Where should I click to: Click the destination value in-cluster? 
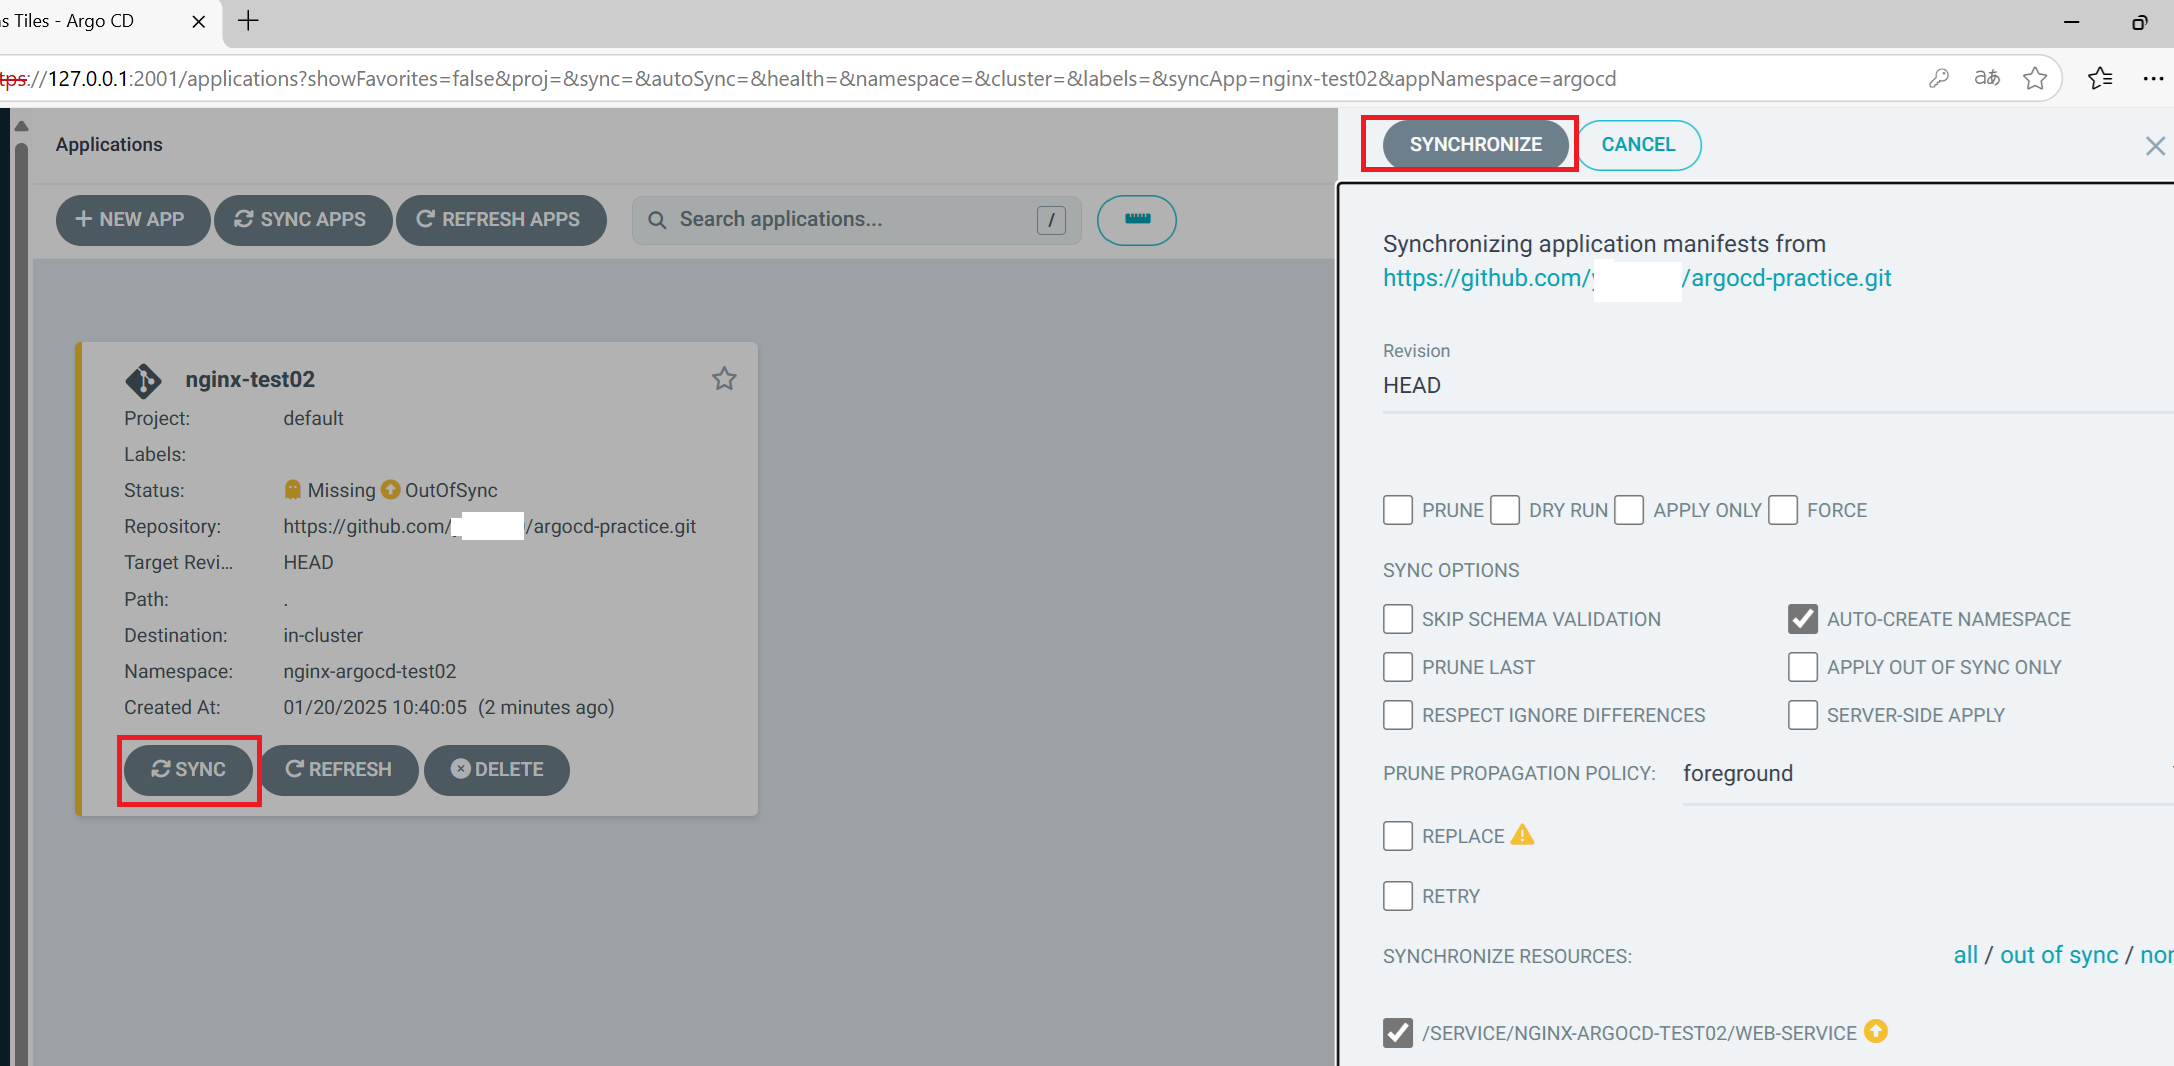coord(322,636)
